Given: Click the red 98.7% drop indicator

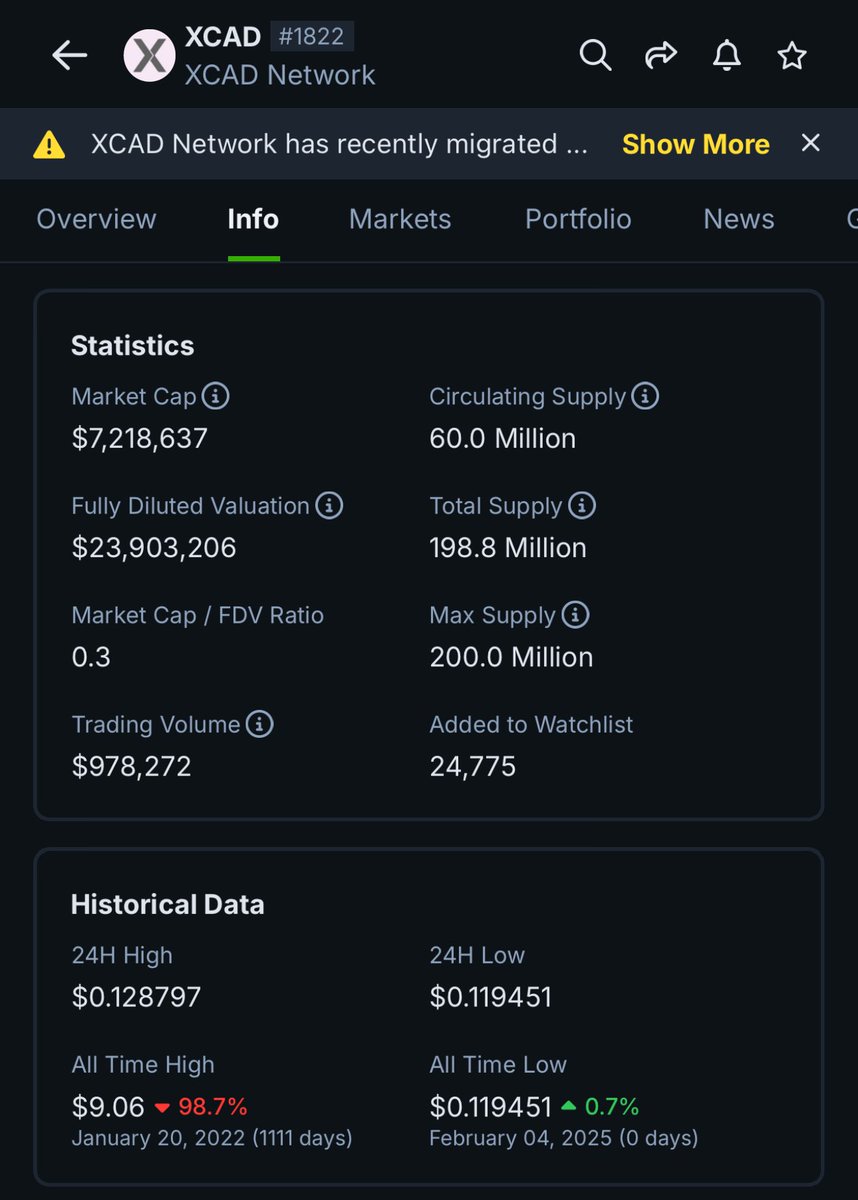Looking at the screenshot, I should click(201, 1107).
